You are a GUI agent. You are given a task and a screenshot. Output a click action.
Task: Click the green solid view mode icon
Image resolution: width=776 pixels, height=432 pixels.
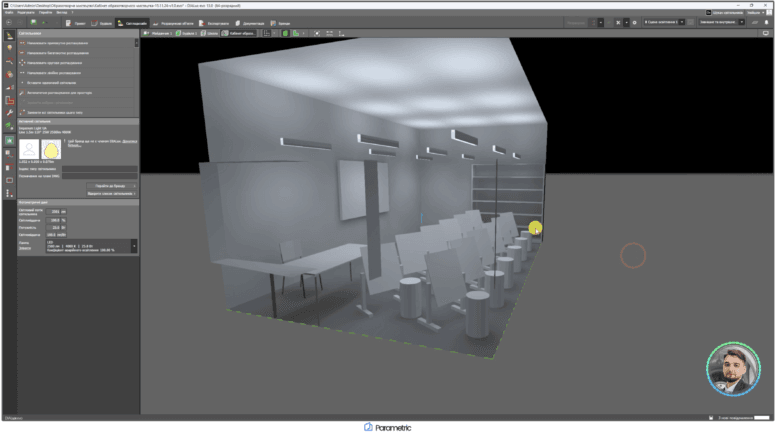click(x=285, y=33)
